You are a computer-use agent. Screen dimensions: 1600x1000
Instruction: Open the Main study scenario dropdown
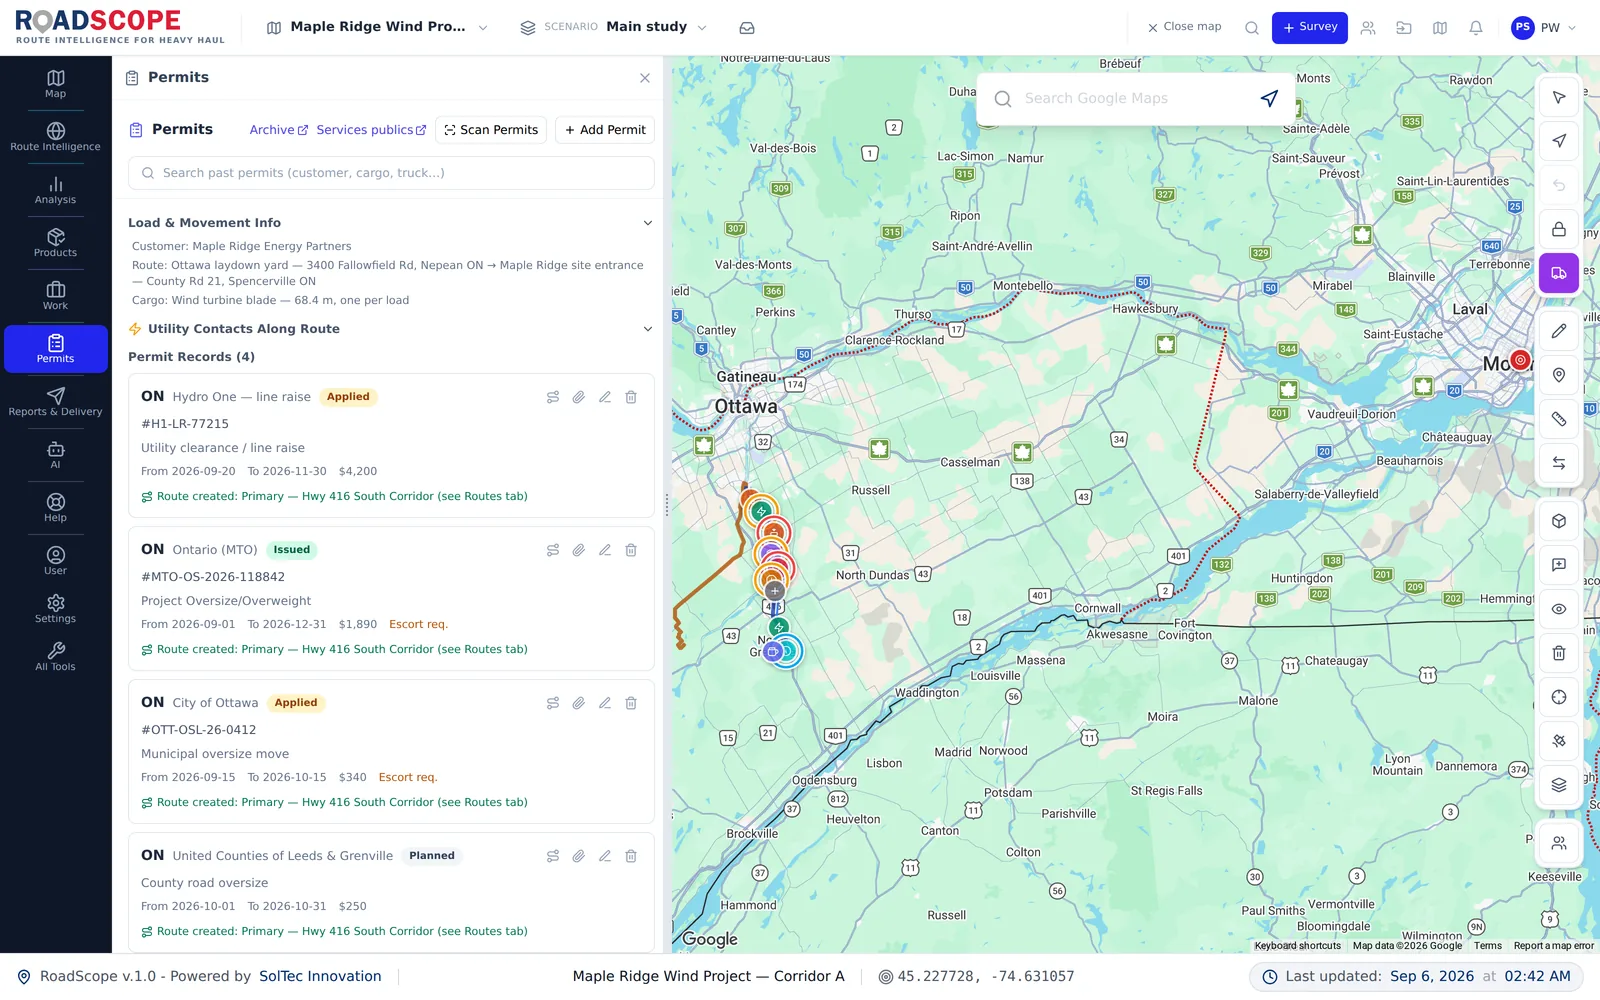point(614,27)
